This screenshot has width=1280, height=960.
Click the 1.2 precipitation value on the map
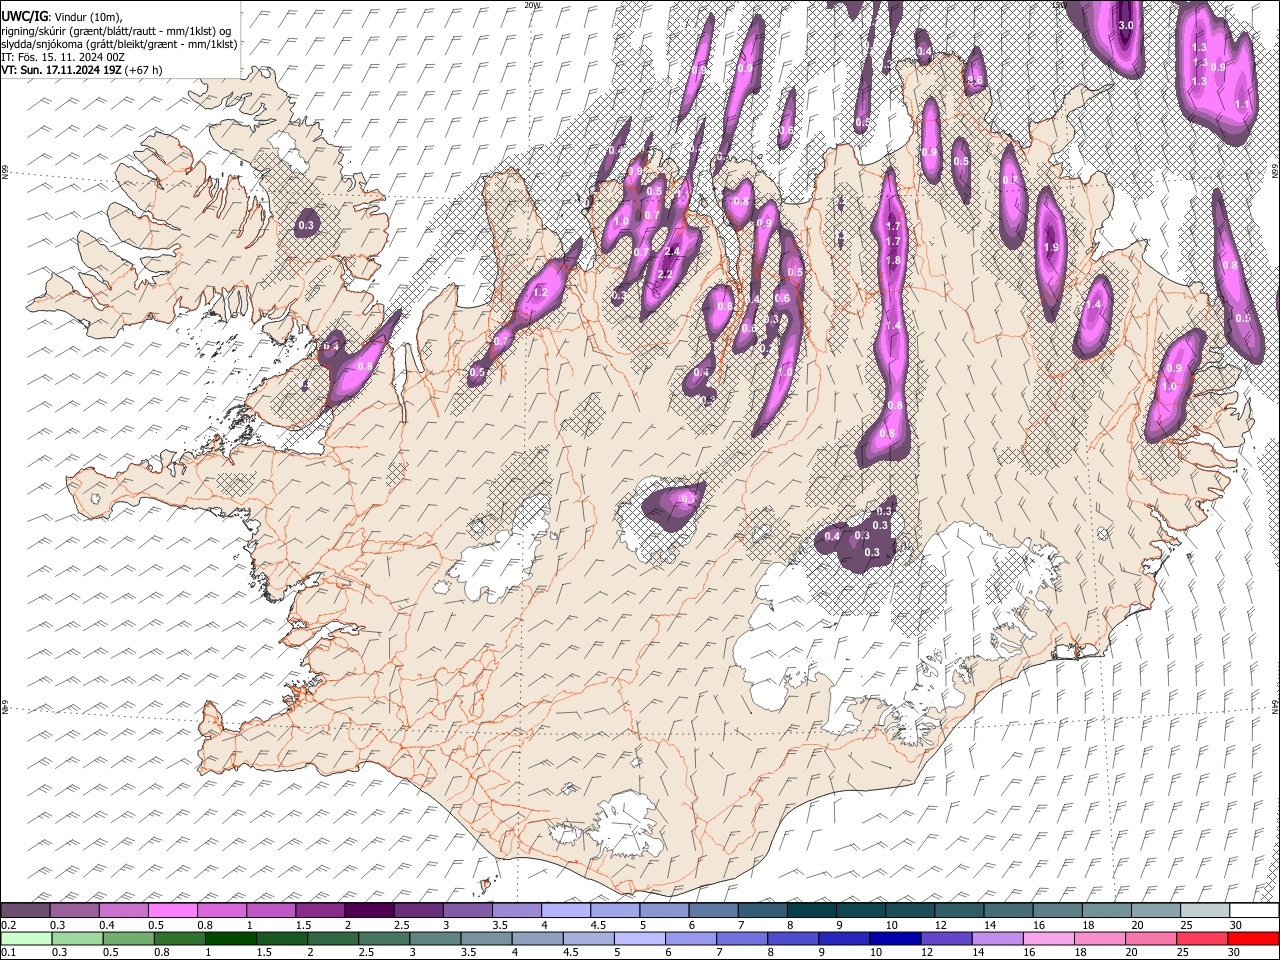[541, 293]
